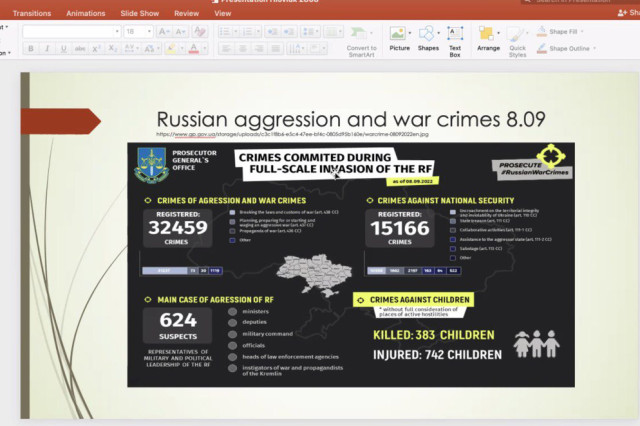The width and height of the screenshot is (640, 426).
Task: Click the numbered list icon
Action: click(x=247, y=31)
